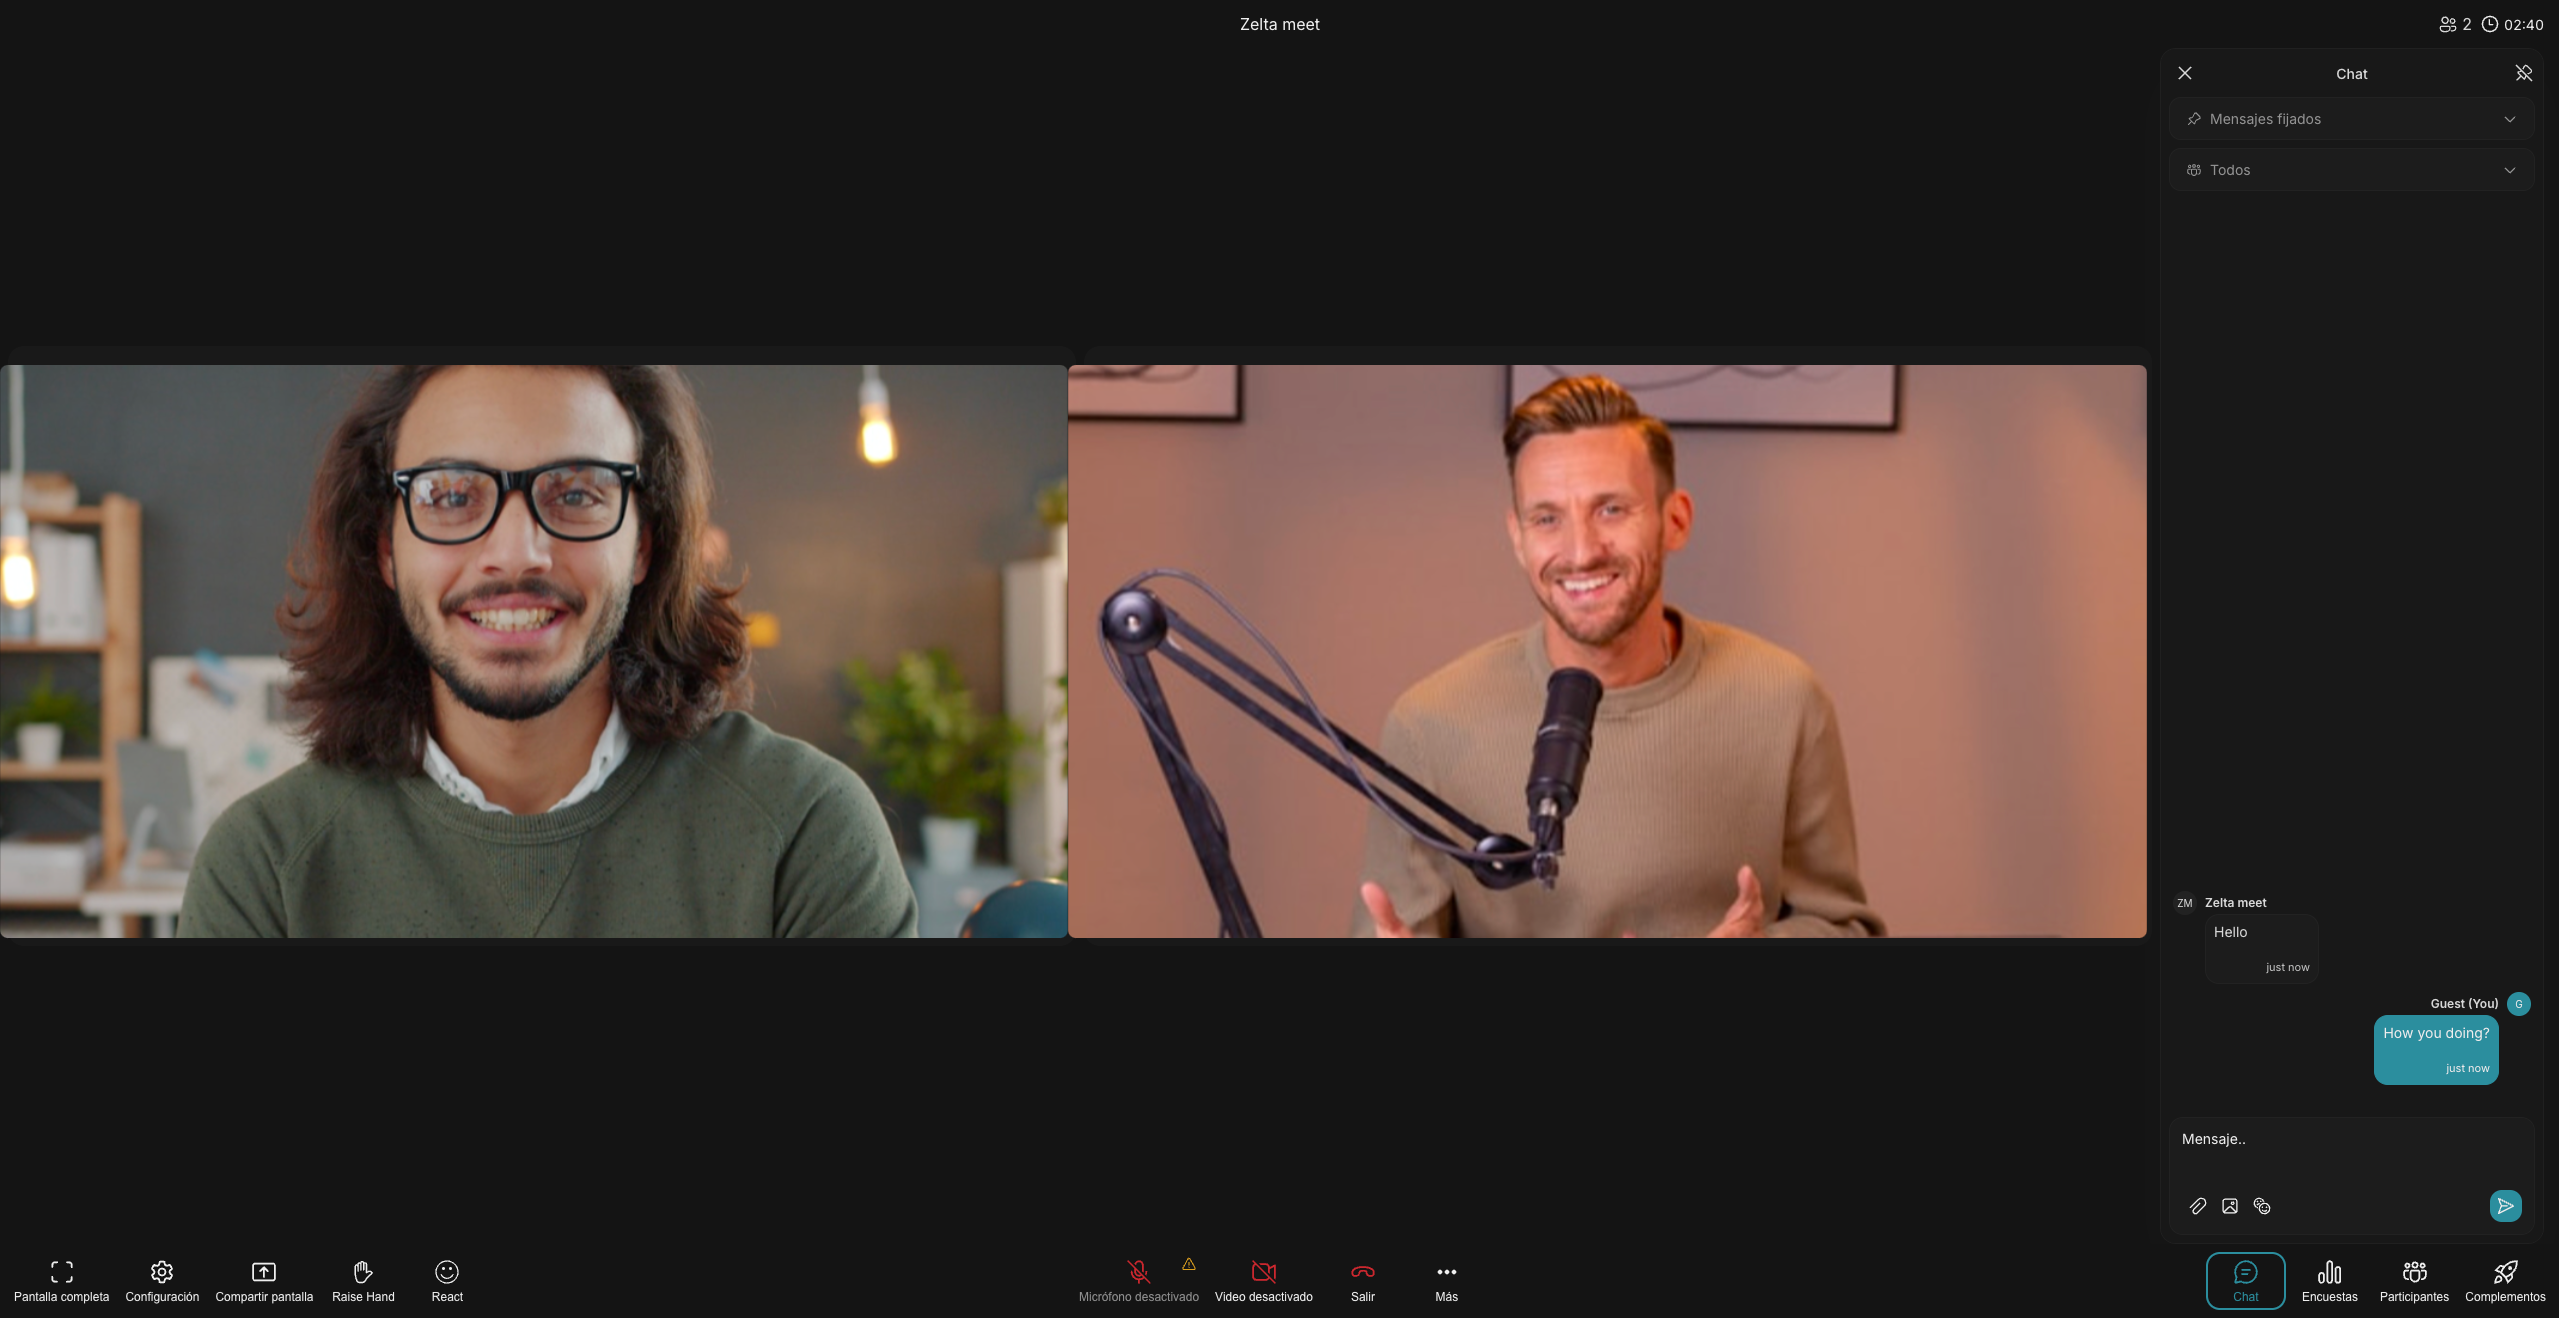
Task: Click the image upload icon in chat
Action: pos(2229,1206)
